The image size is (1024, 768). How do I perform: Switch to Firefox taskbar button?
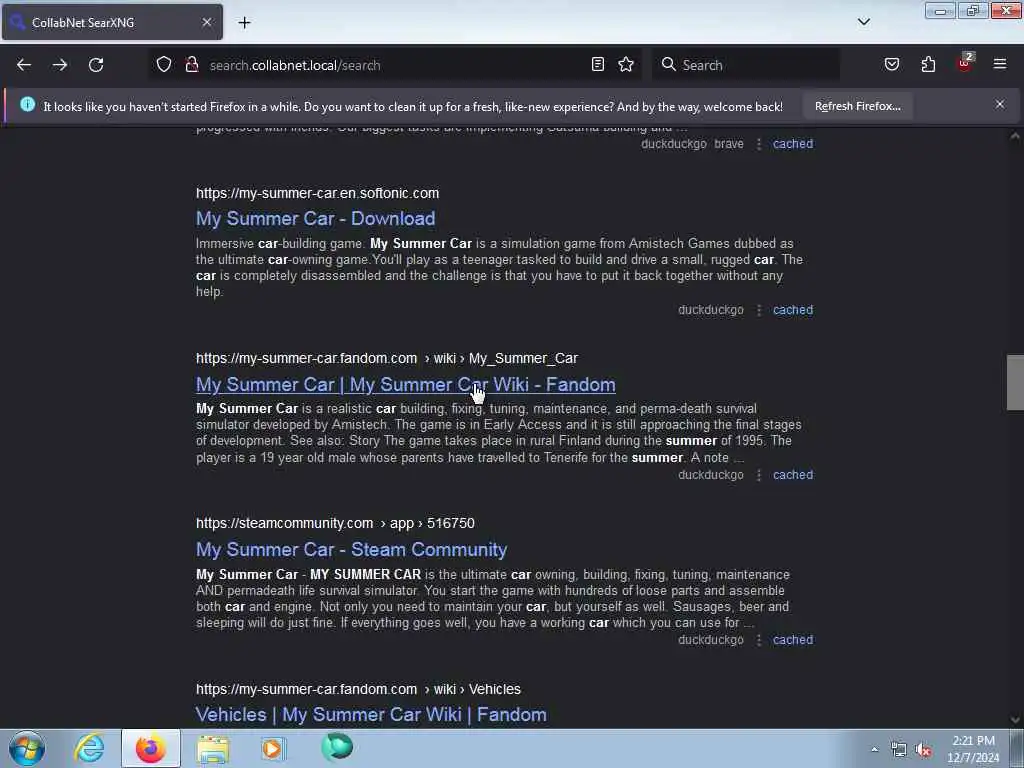coord(151,748)
